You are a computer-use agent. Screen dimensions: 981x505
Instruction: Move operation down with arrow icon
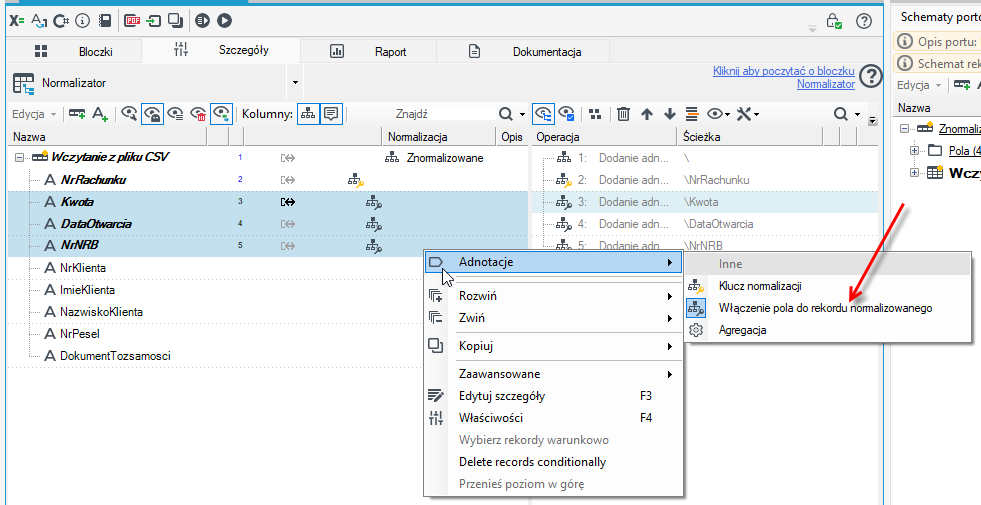(x=670, y=114)
